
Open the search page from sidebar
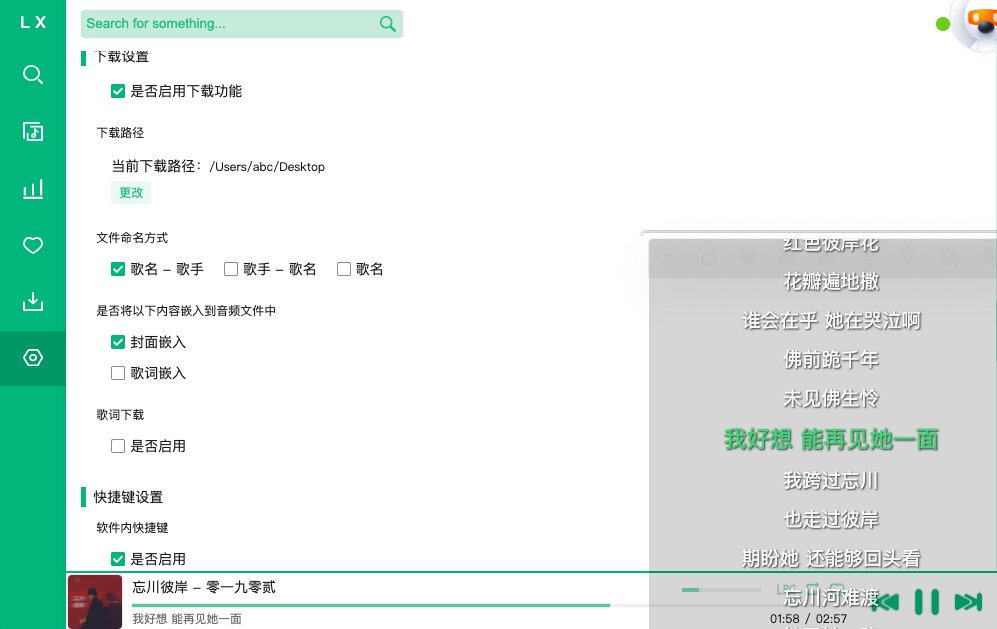tap(32, 75)
